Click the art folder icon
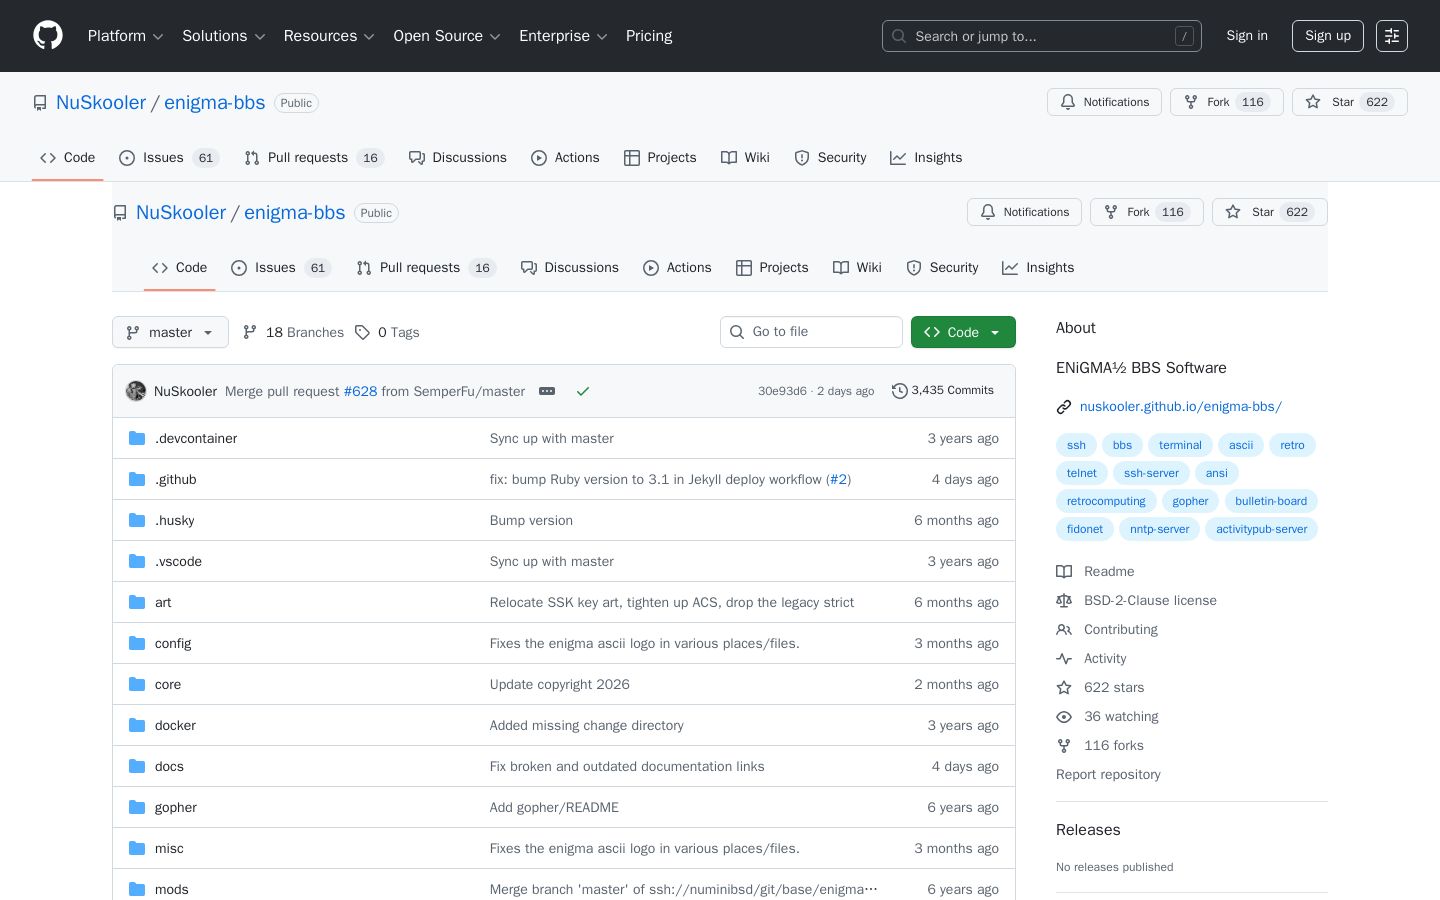1440x900 pixels. point(137,602)
